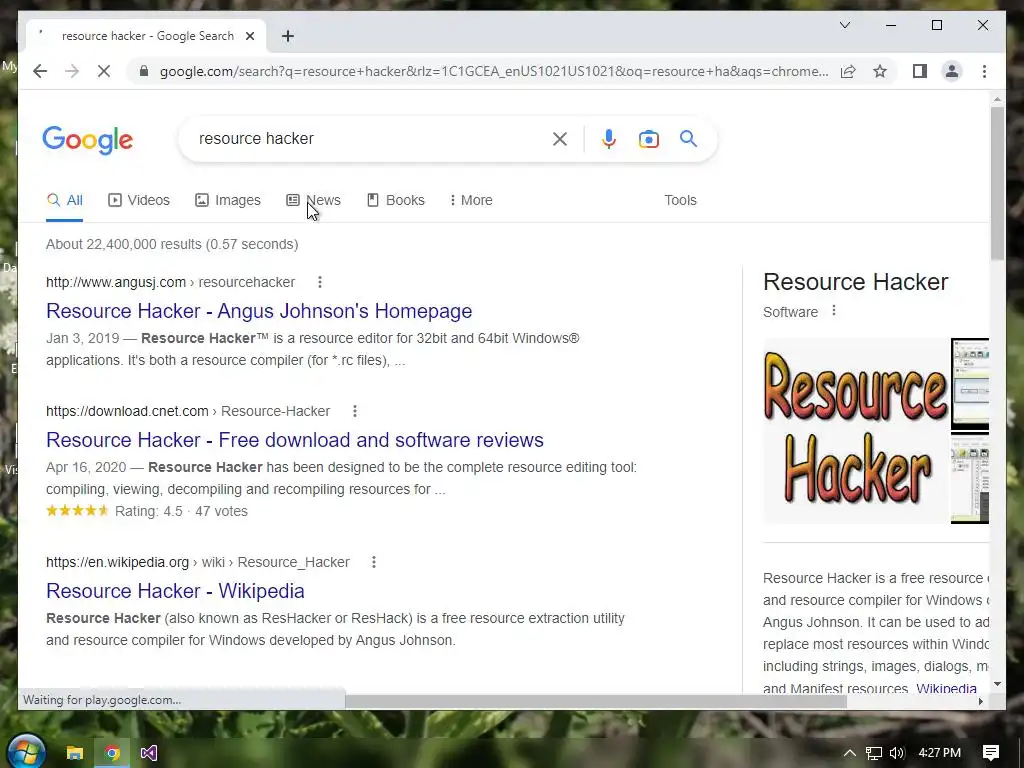Open the notification center icon

tap(991, 753)
